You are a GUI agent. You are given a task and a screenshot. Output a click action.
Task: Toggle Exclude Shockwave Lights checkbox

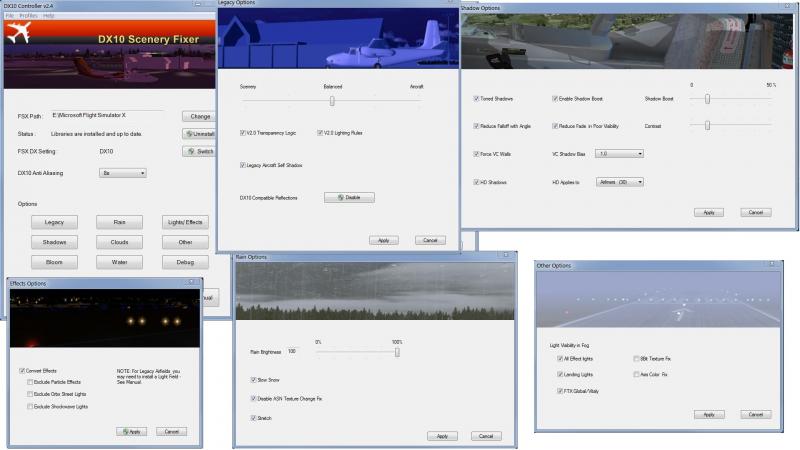(30, 407)
